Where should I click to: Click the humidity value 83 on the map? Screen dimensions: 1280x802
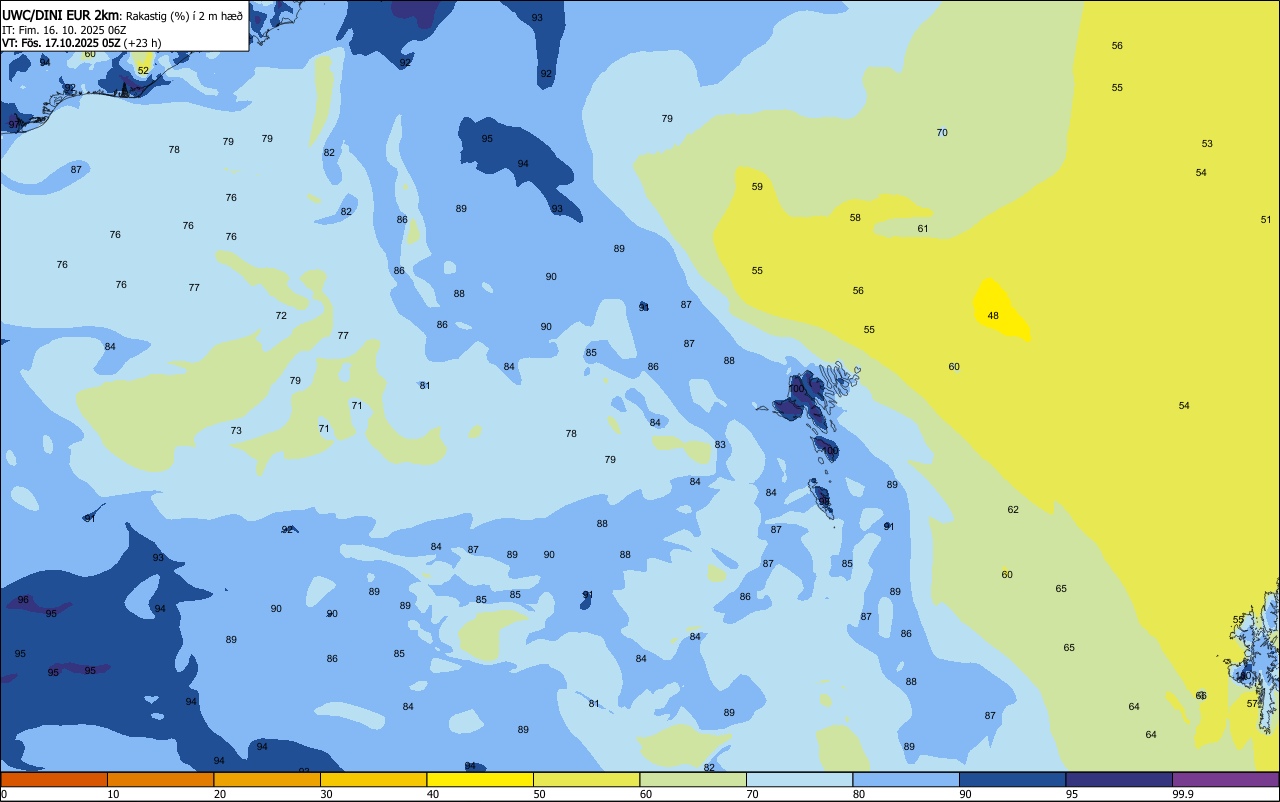pos(720,445)
